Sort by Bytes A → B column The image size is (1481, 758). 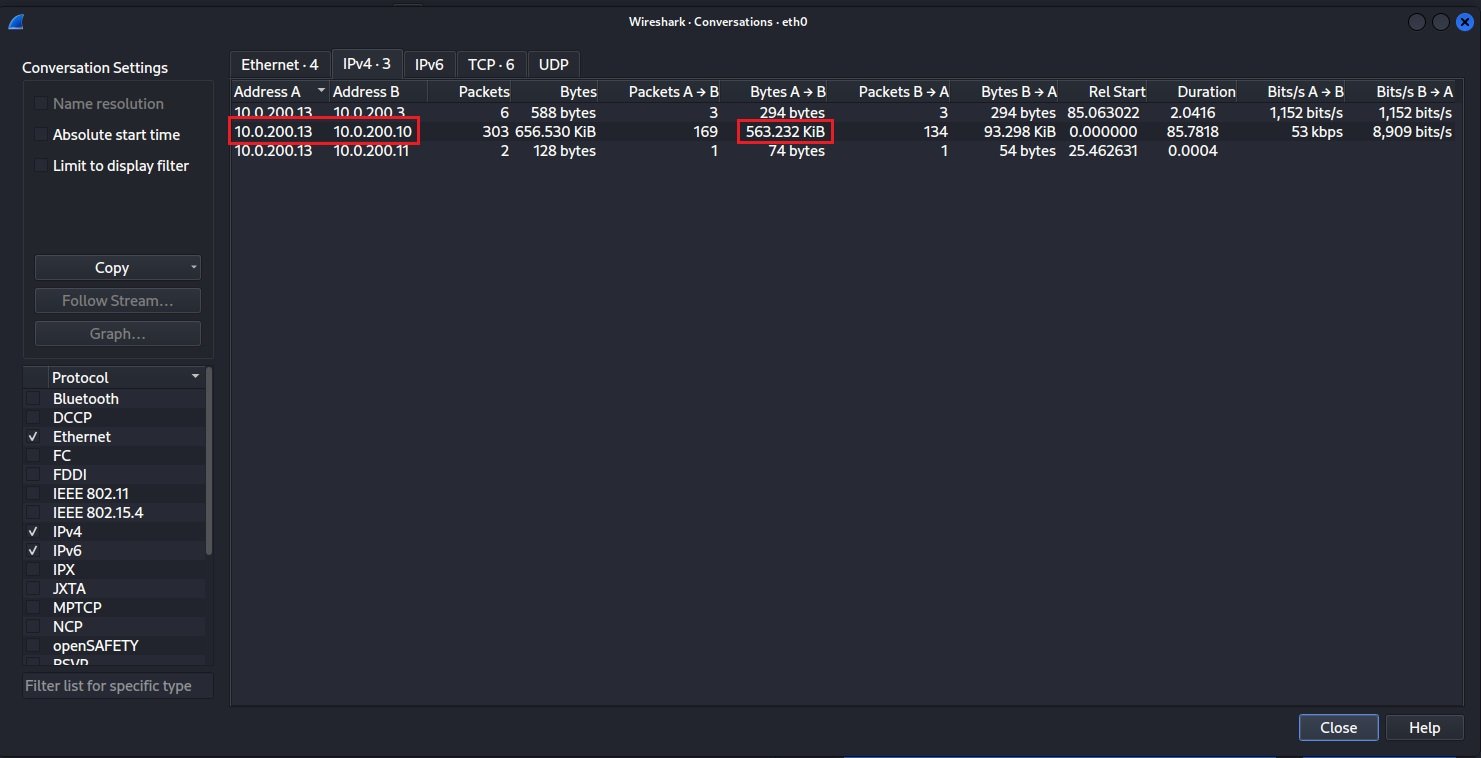(774, 91)
